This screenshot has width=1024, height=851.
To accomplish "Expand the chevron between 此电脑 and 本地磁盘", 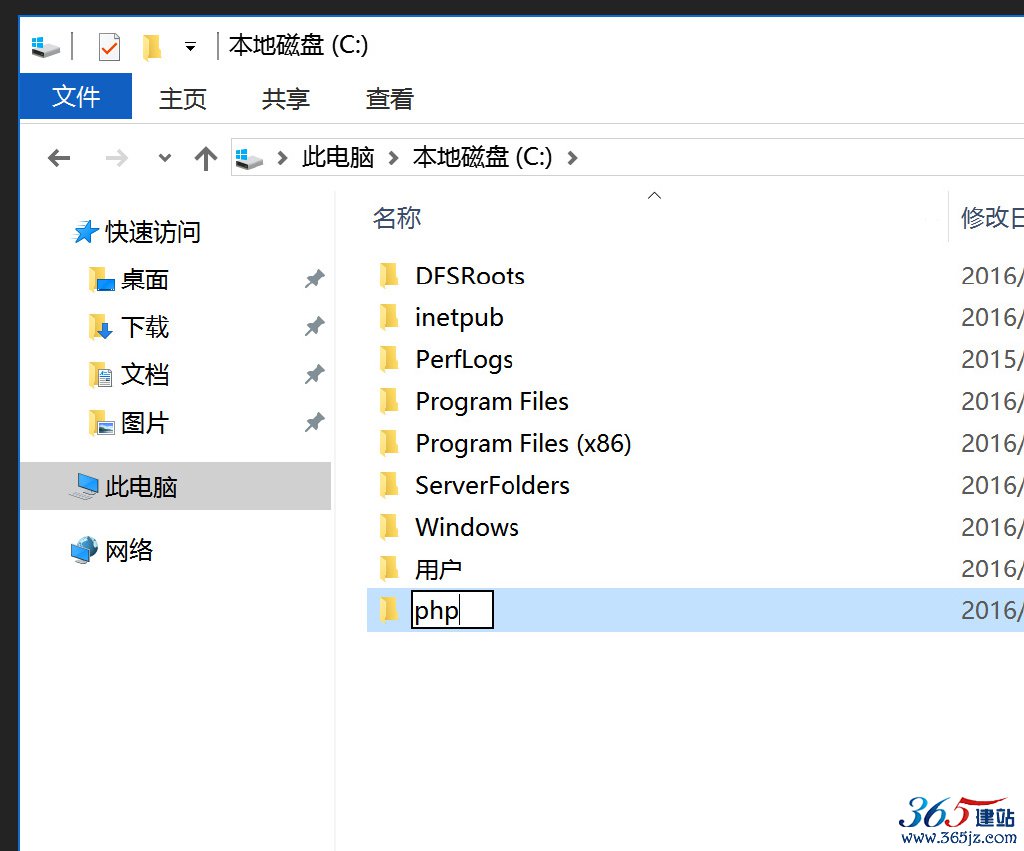I will (393, 158).
